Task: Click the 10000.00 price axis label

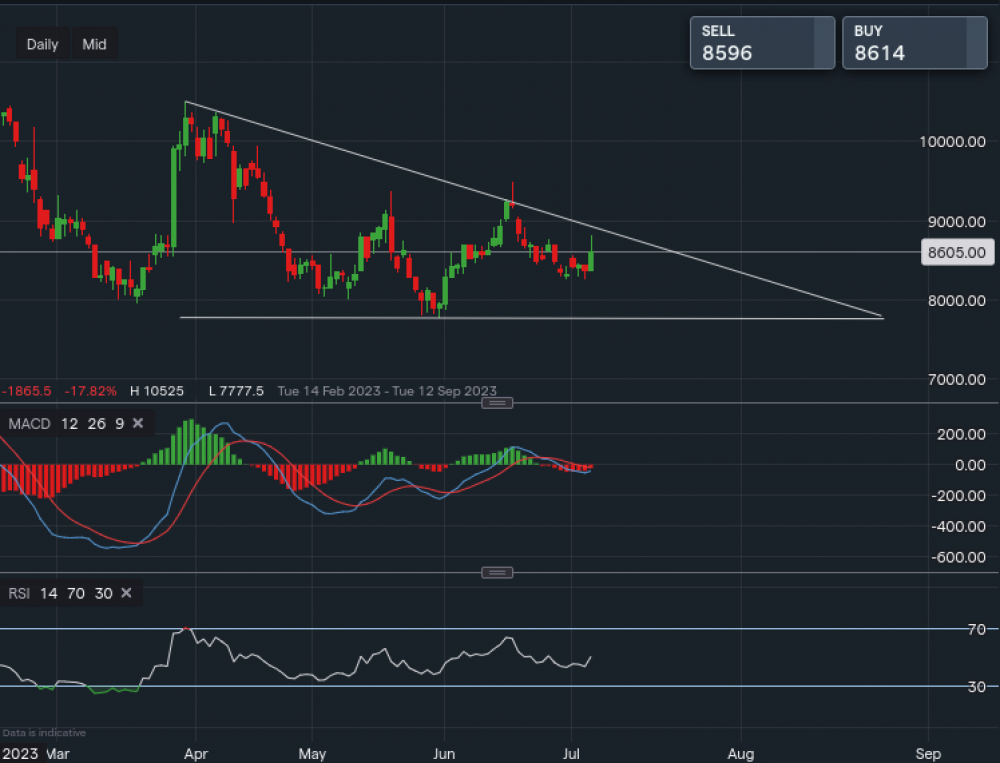Action: pyautogui.click(x=953, y=142)
